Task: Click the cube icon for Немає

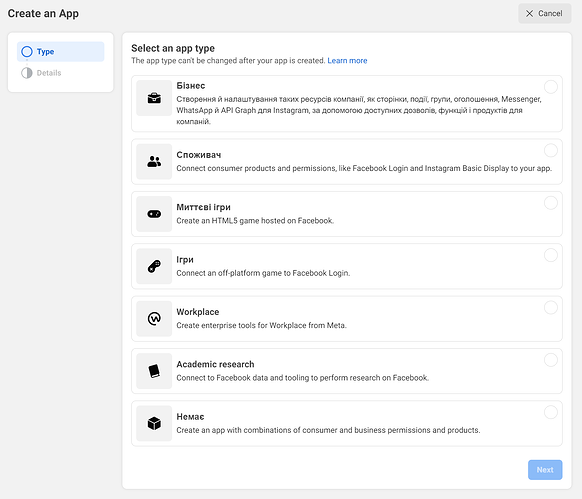Action: click(154, 423)
